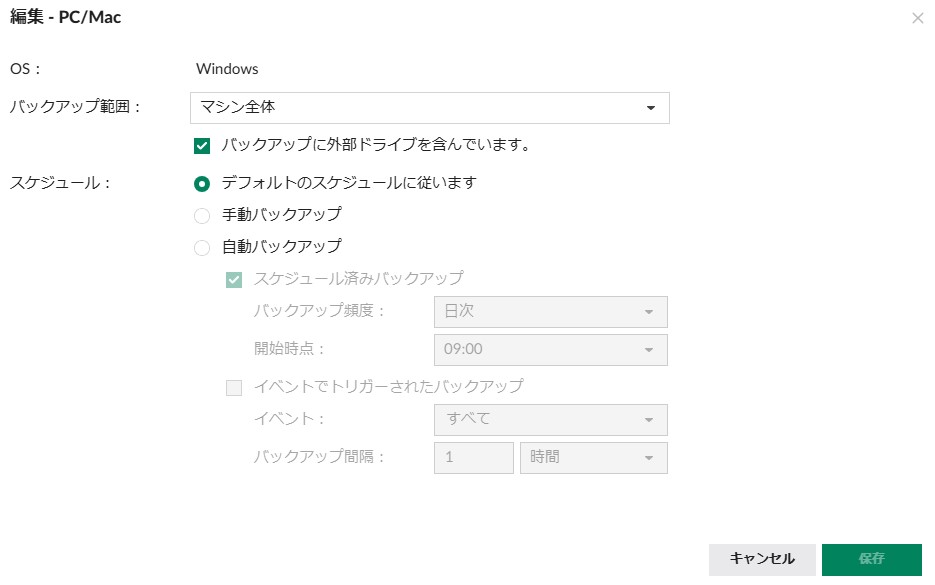The width and height of the screenshot is (935, 585).
Task: Open the バックアップ頻度 dropdown showing 日次
Action: tap(550, 312)
